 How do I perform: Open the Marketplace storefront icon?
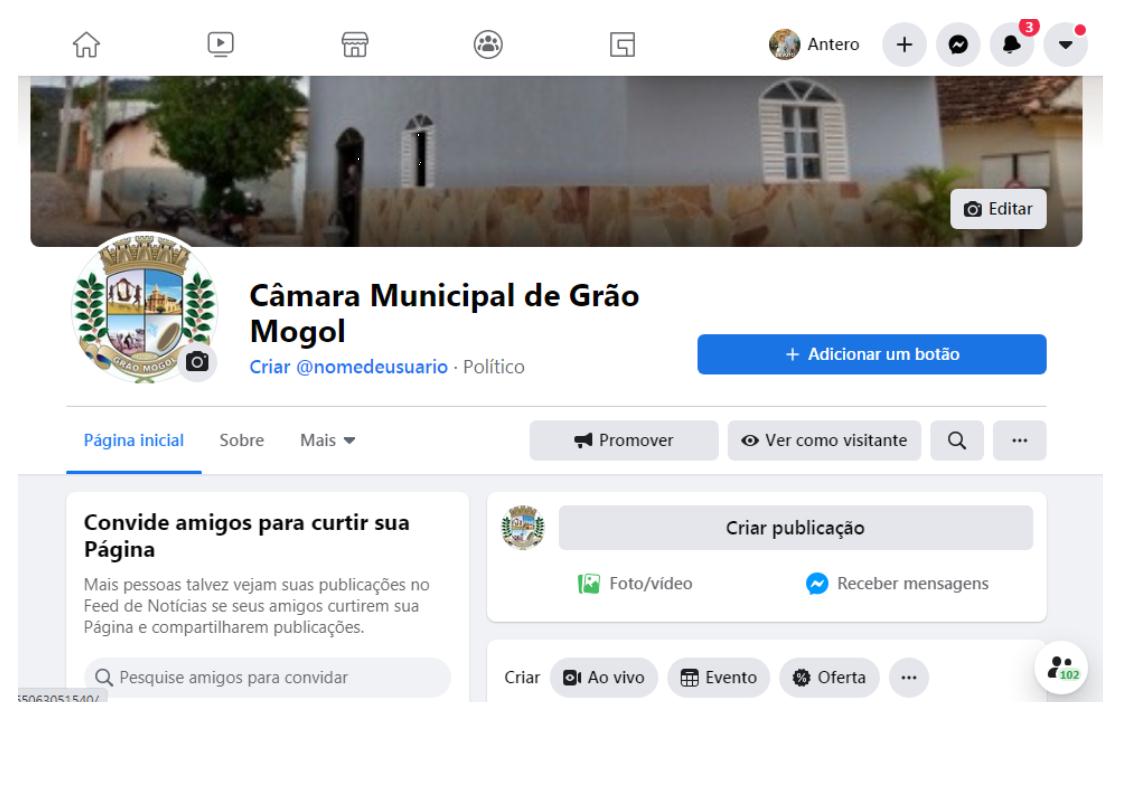[353, 45]
